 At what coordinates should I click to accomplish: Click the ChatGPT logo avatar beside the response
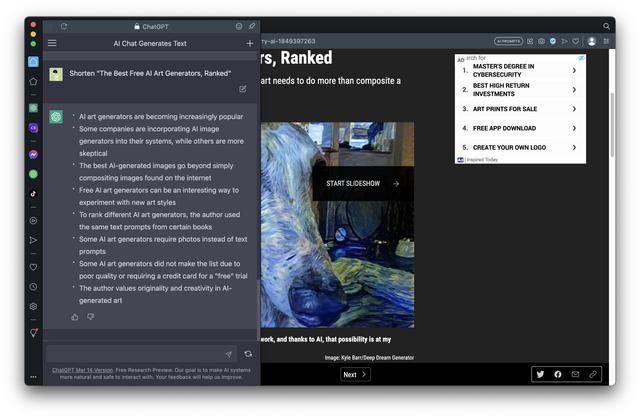coord(56,117)
